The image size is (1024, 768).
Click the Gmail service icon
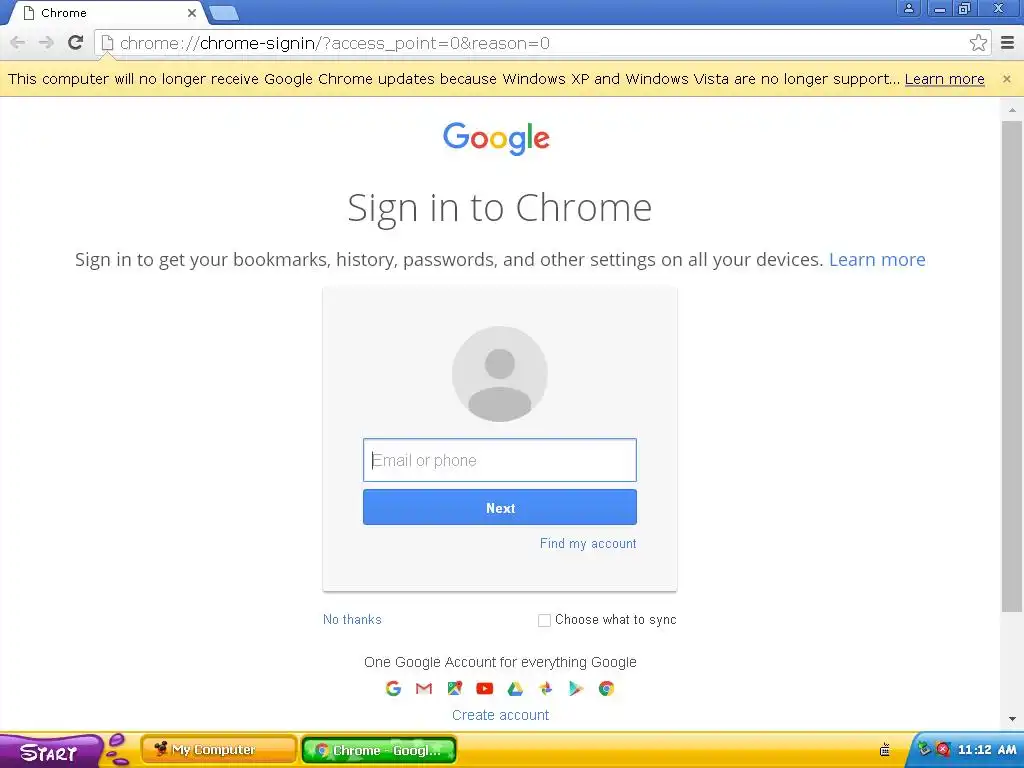pyautogui.click(x=424, y=688)
